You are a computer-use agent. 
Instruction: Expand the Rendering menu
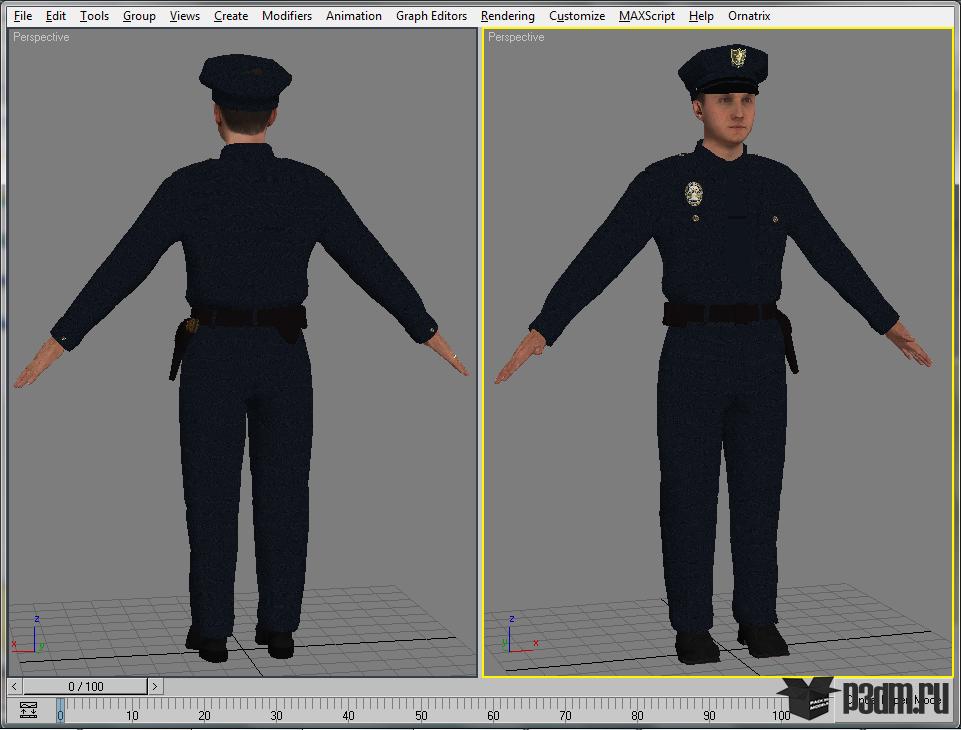pos(507,16)
